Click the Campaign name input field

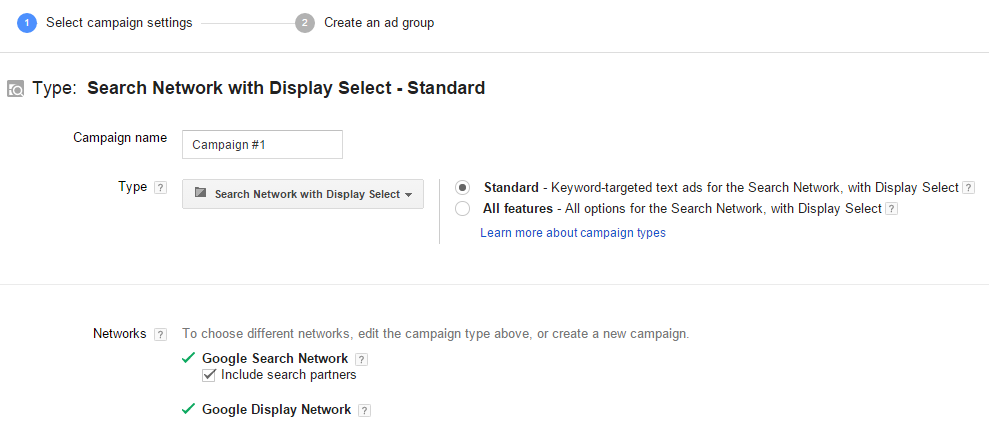click(x=262, y=144)
